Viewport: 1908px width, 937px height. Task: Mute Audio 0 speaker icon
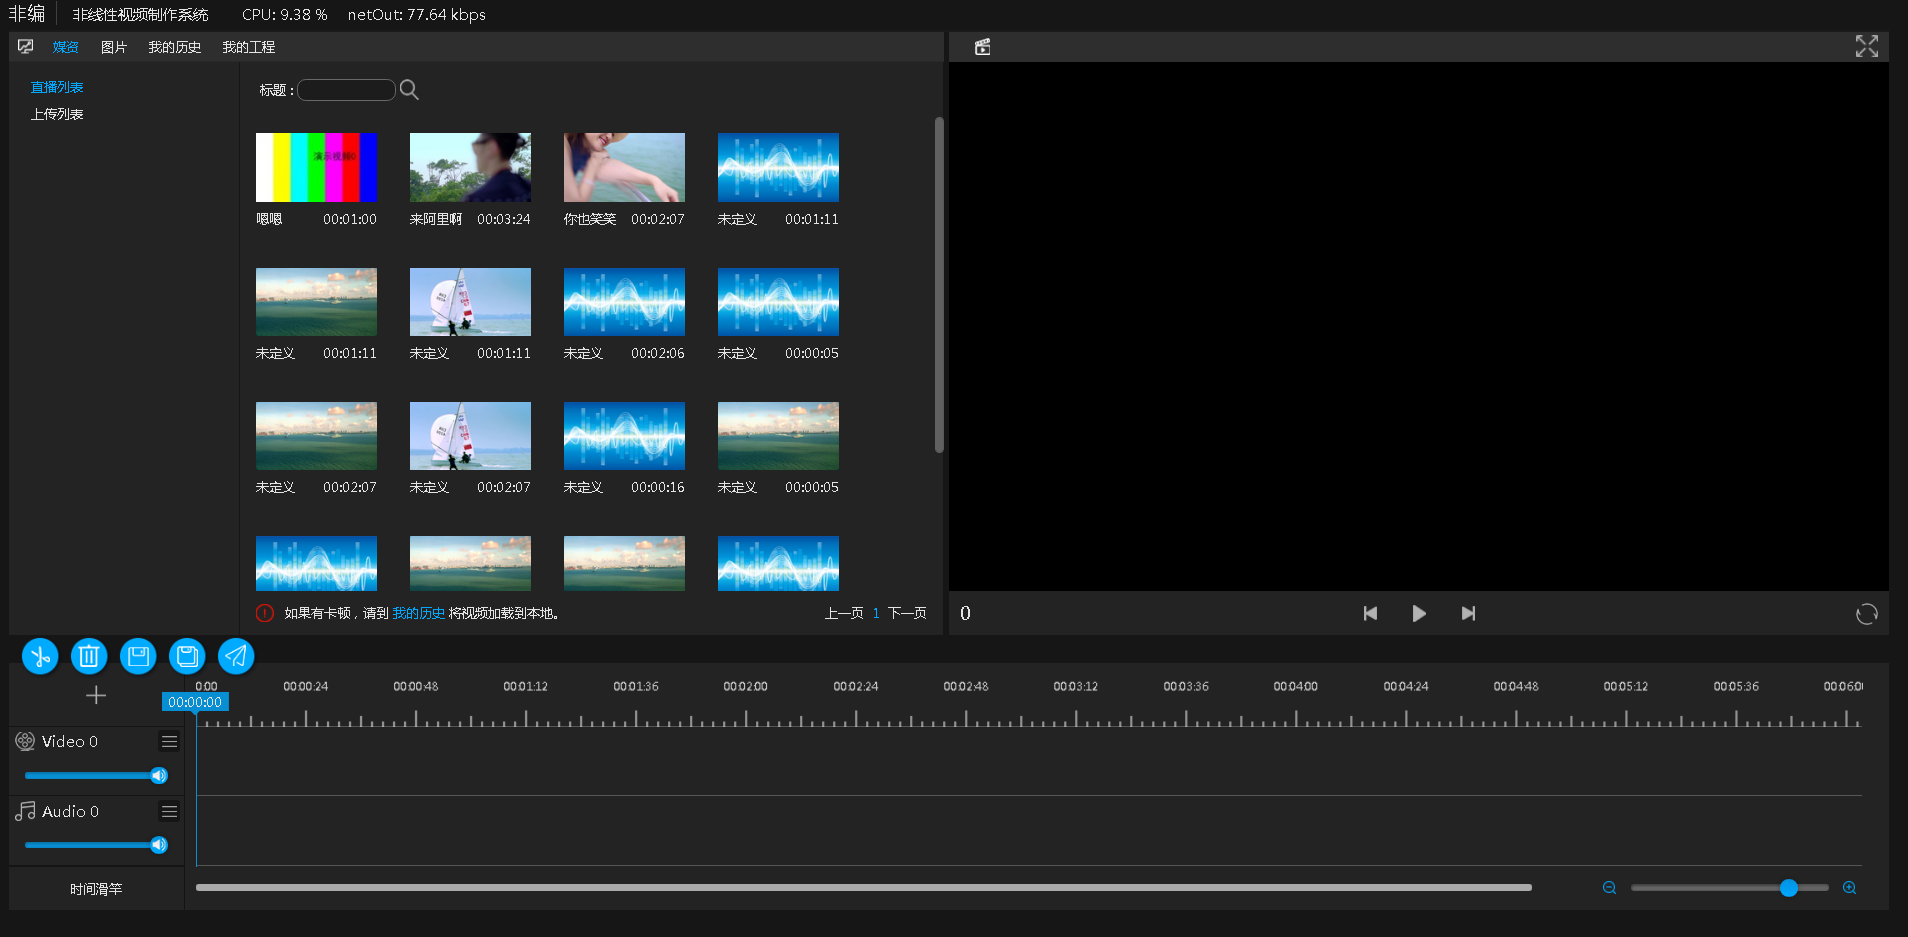[x=159, y=845]
